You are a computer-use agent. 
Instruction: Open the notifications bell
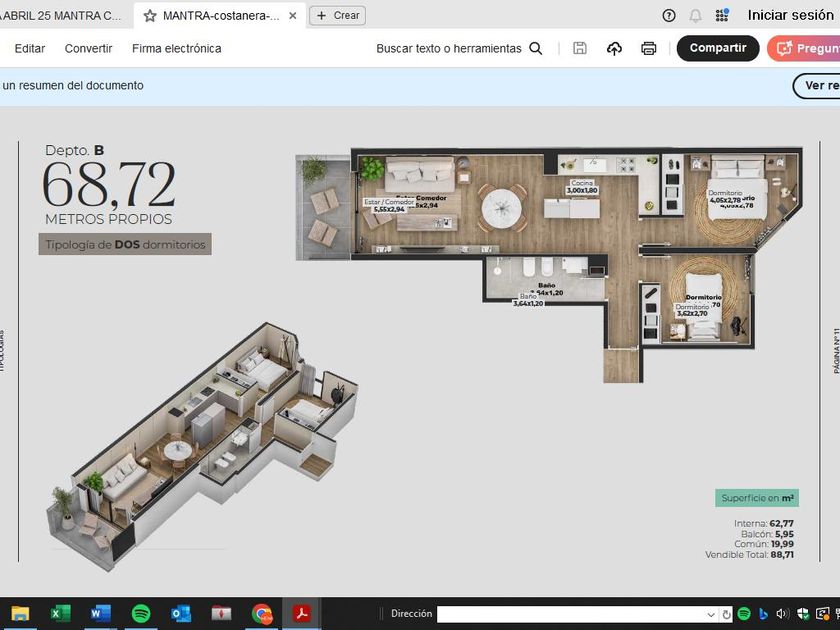click(695, 15)
